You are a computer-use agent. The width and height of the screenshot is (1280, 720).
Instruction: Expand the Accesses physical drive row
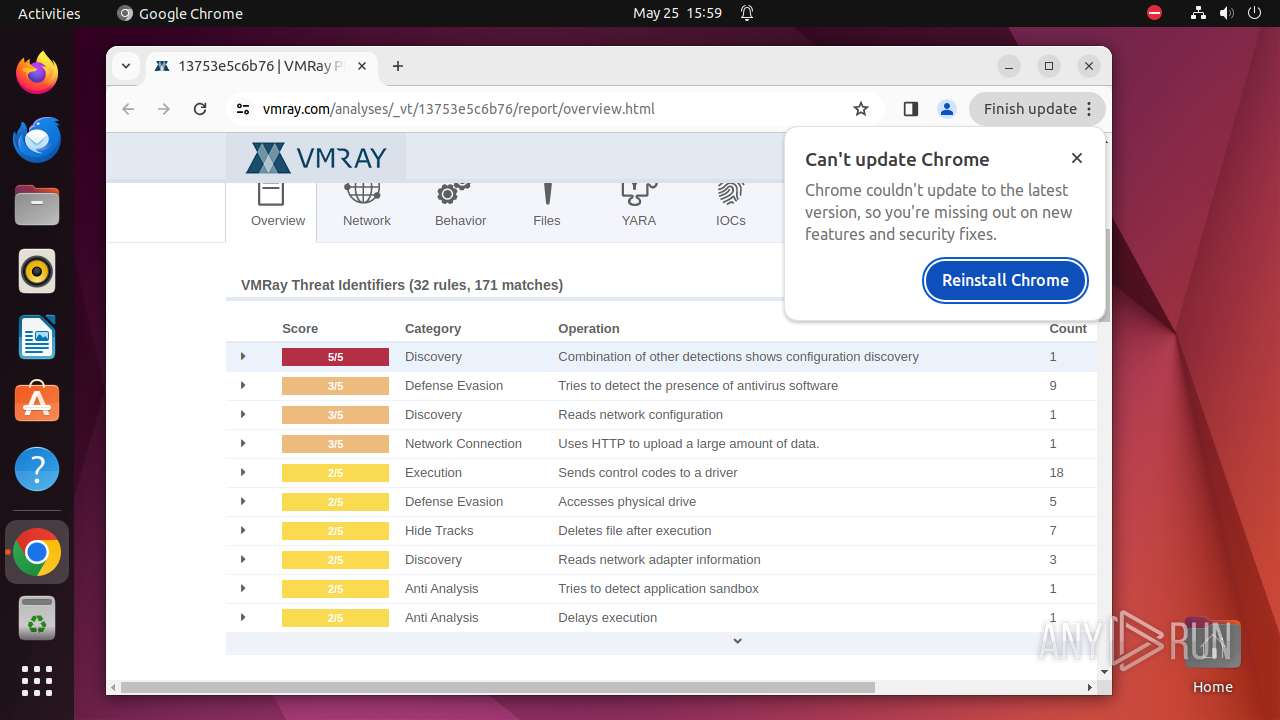coord(243,501)
